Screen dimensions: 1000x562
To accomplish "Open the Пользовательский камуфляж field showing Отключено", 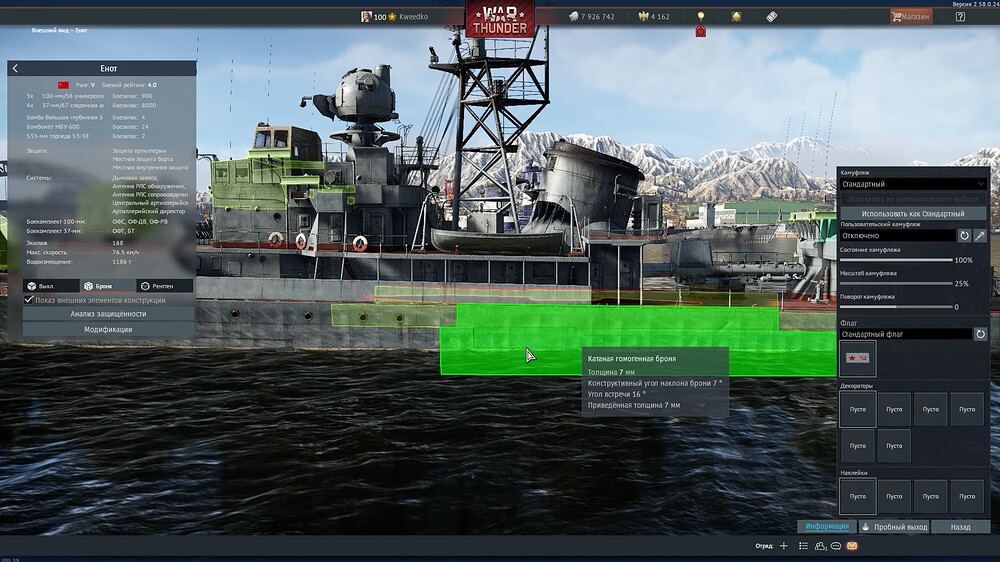I will tap(897, 236).
